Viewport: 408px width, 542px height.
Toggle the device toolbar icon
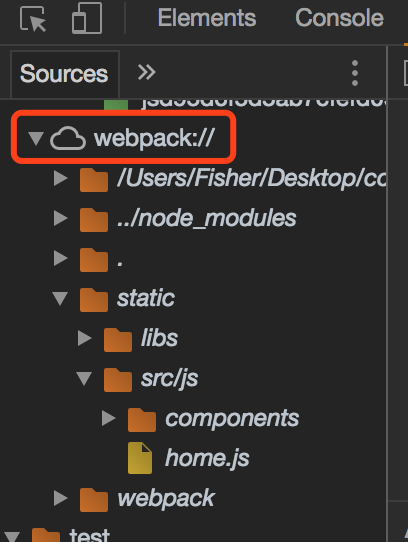click(x=87, y=18)
